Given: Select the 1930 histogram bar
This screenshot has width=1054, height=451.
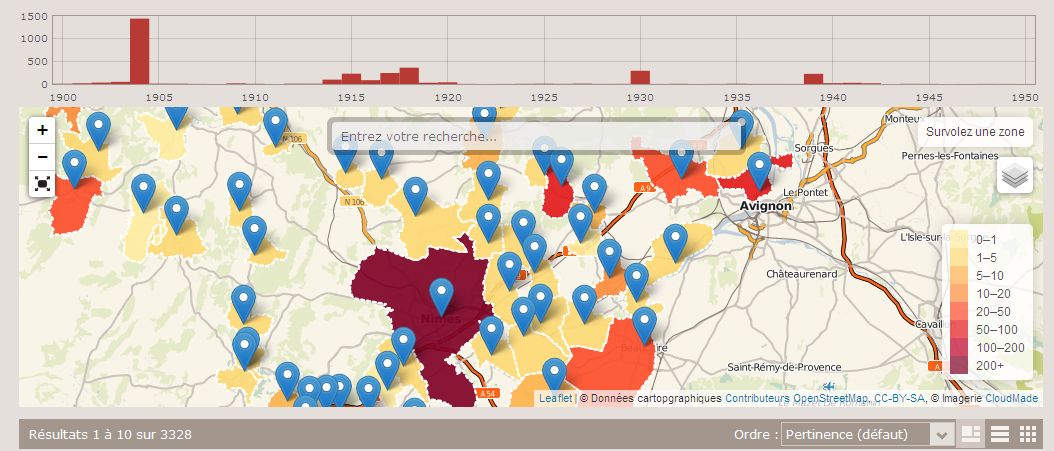Looking at the screenshot, I should pos(640,77).
